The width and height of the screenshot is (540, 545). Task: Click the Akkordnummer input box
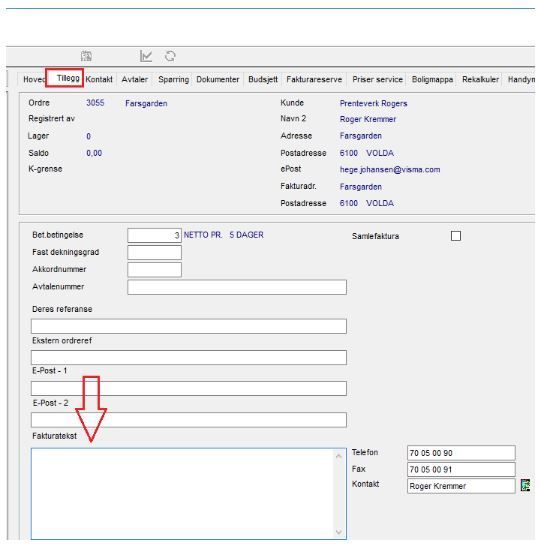click(154, 269)
